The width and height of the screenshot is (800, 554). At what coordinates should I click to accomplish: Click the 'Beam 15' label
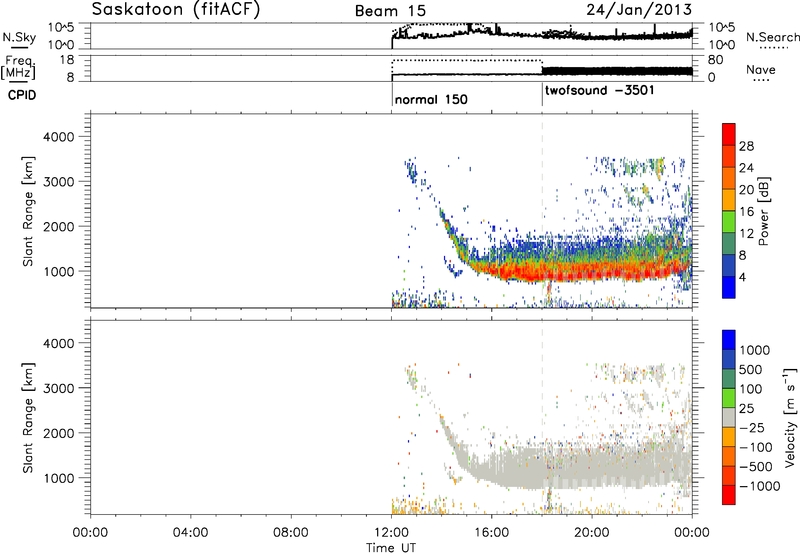(390, 11)
